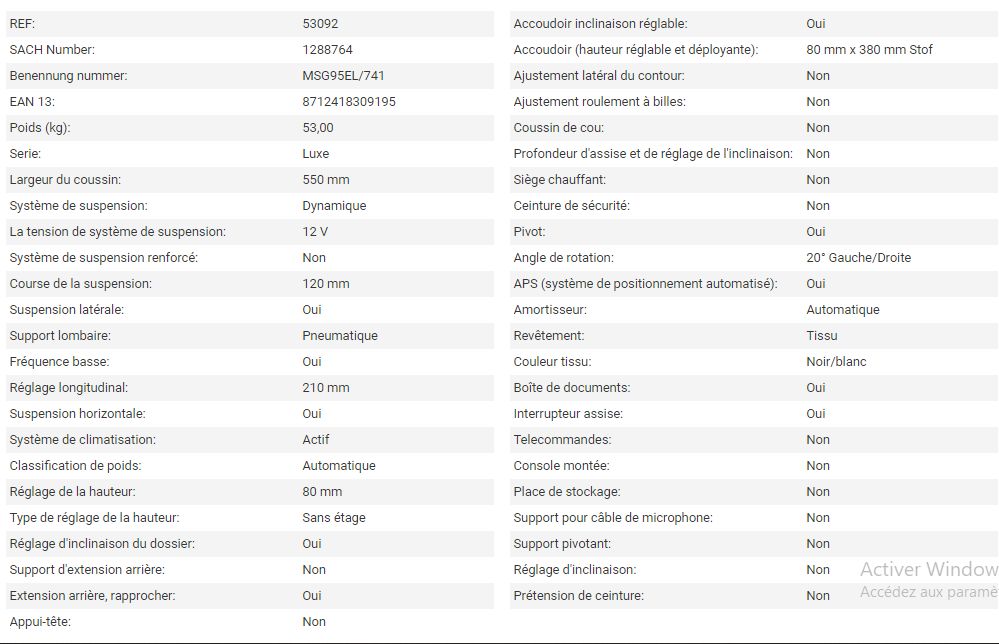
Task: Click the REF value 53092
Action: (320, 24)
